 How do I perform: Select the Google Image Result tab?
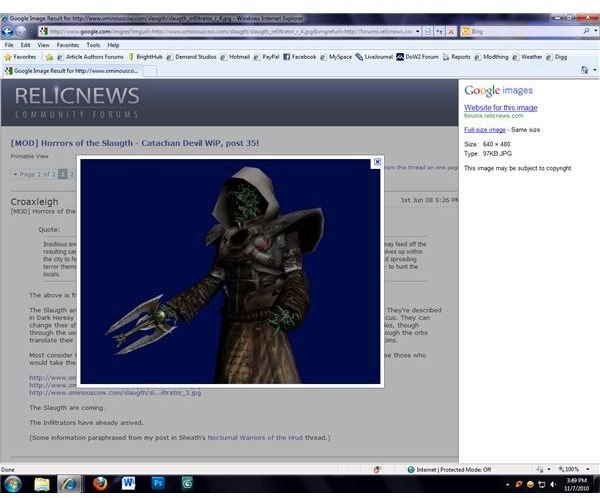pyautogui.click(x=72, y=71)
